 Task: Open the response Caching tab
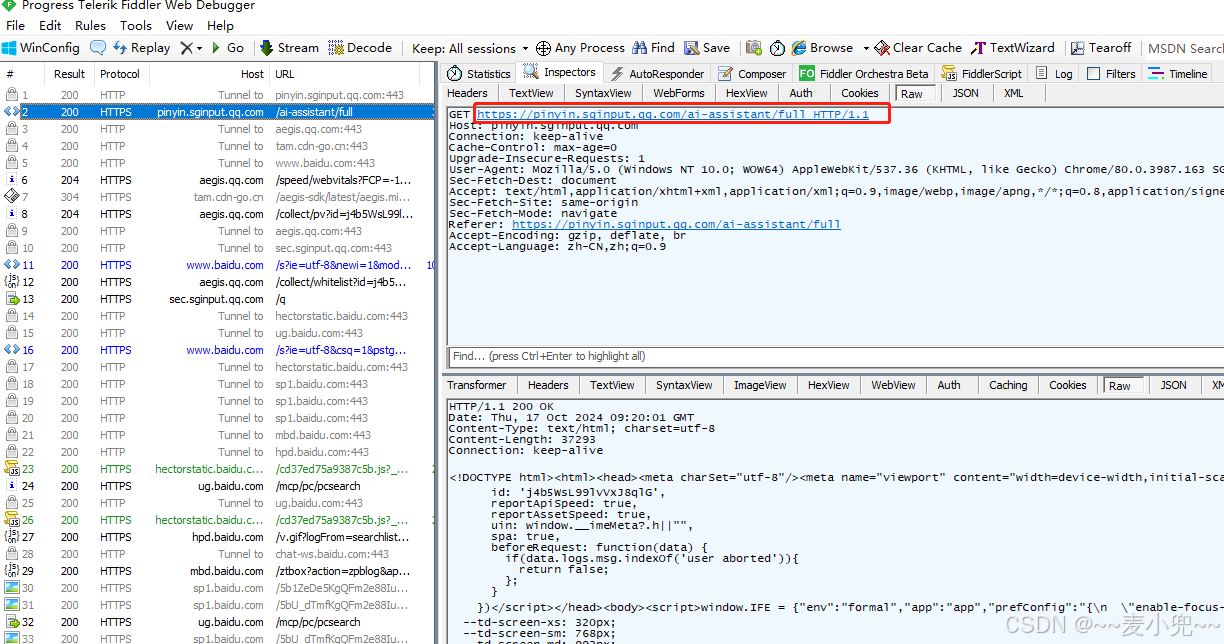[1008, 385]
